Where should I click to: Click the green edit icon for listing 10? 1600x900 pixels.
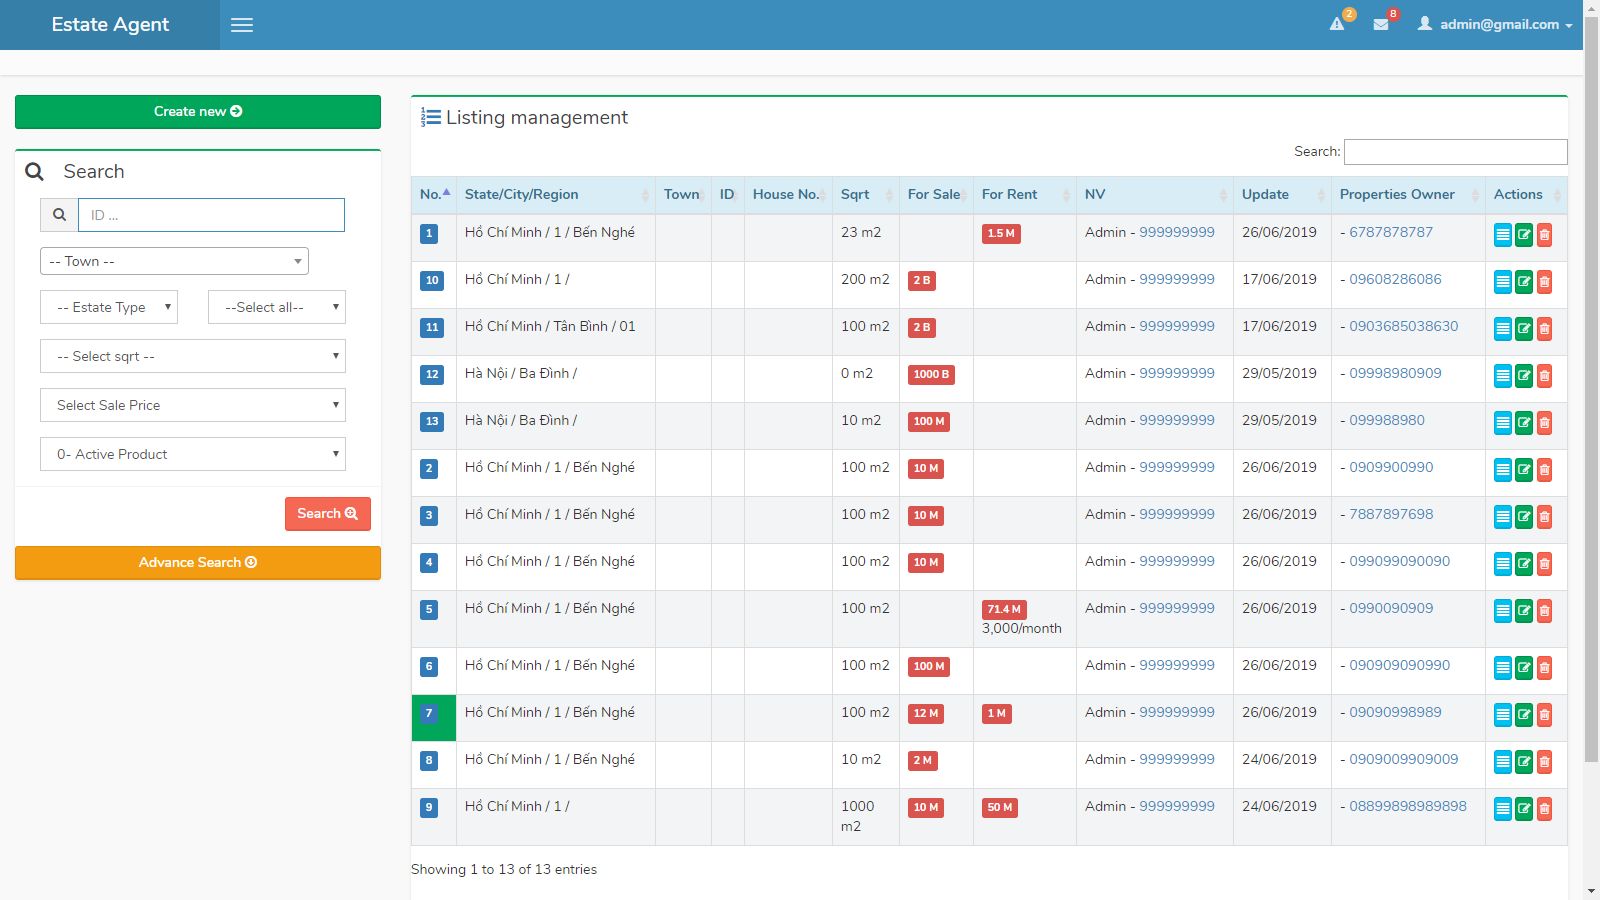pyautogui.click(x=1523, y=282)
